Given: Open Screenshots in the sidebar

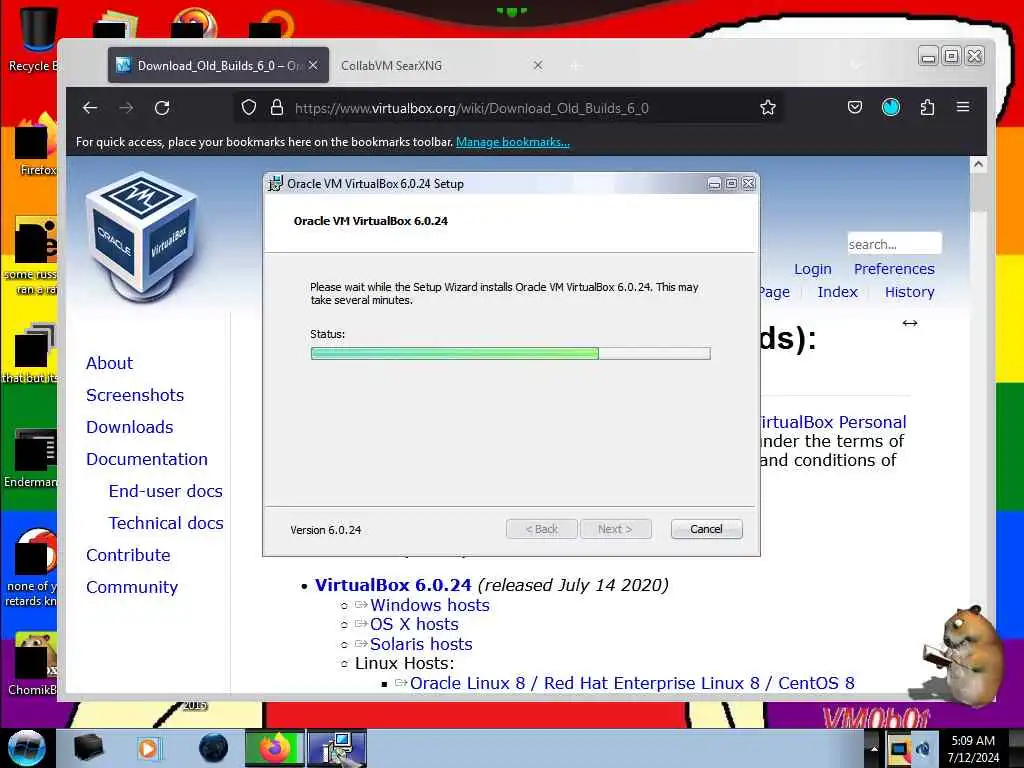Looking at the screenshot, I should 135,395.
